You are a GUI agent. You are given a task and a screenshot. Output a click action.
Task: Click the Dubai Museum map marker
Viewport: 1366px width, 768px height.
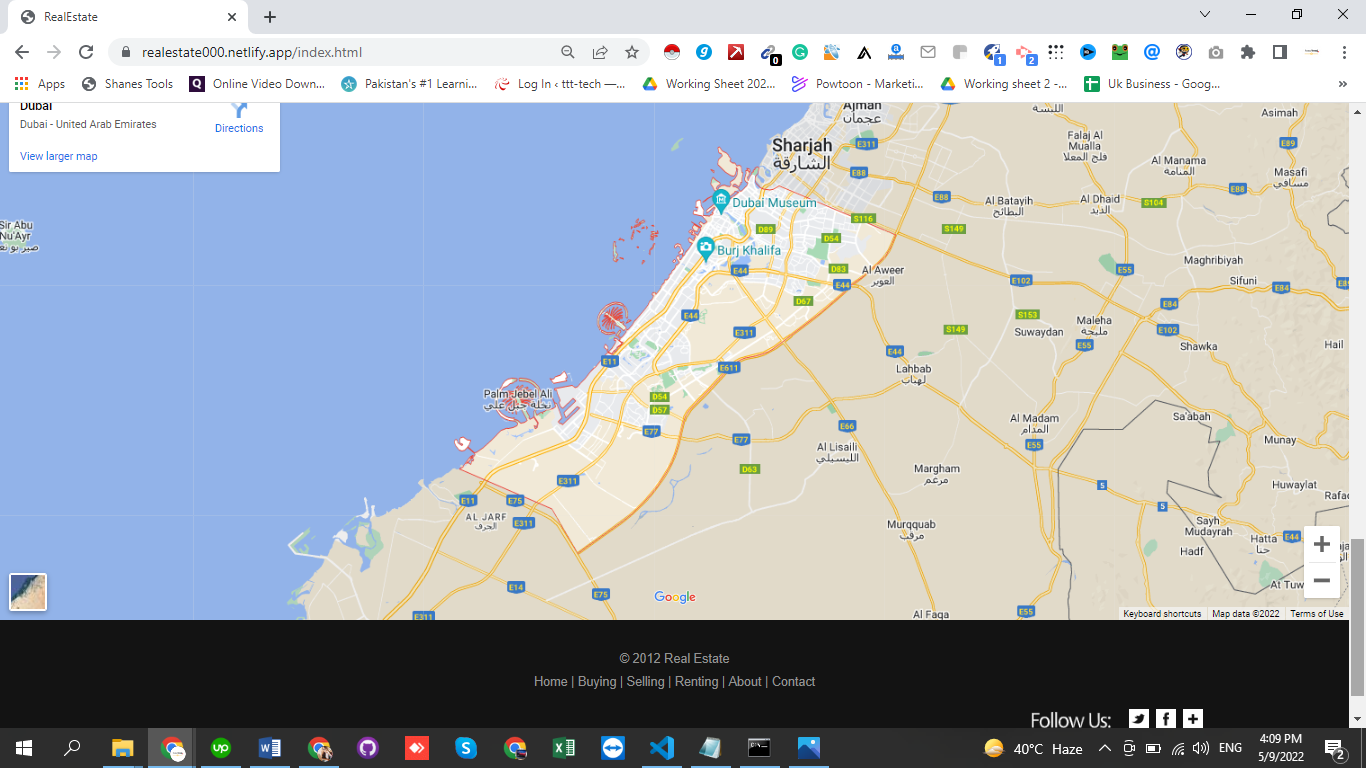tap(721, 201)
